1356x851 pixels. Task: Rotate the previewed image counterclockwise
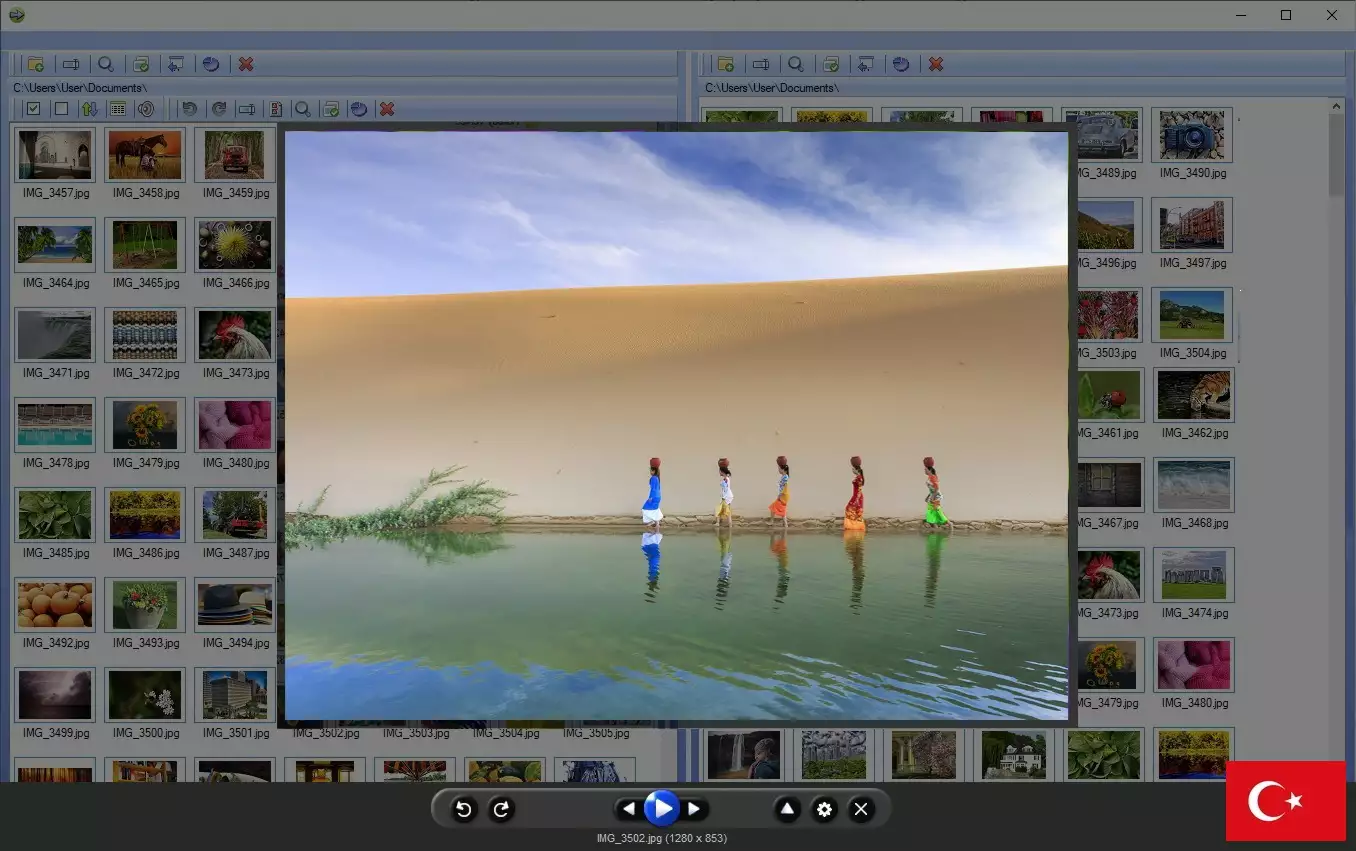pyautogui.click(x=463, y=809)
